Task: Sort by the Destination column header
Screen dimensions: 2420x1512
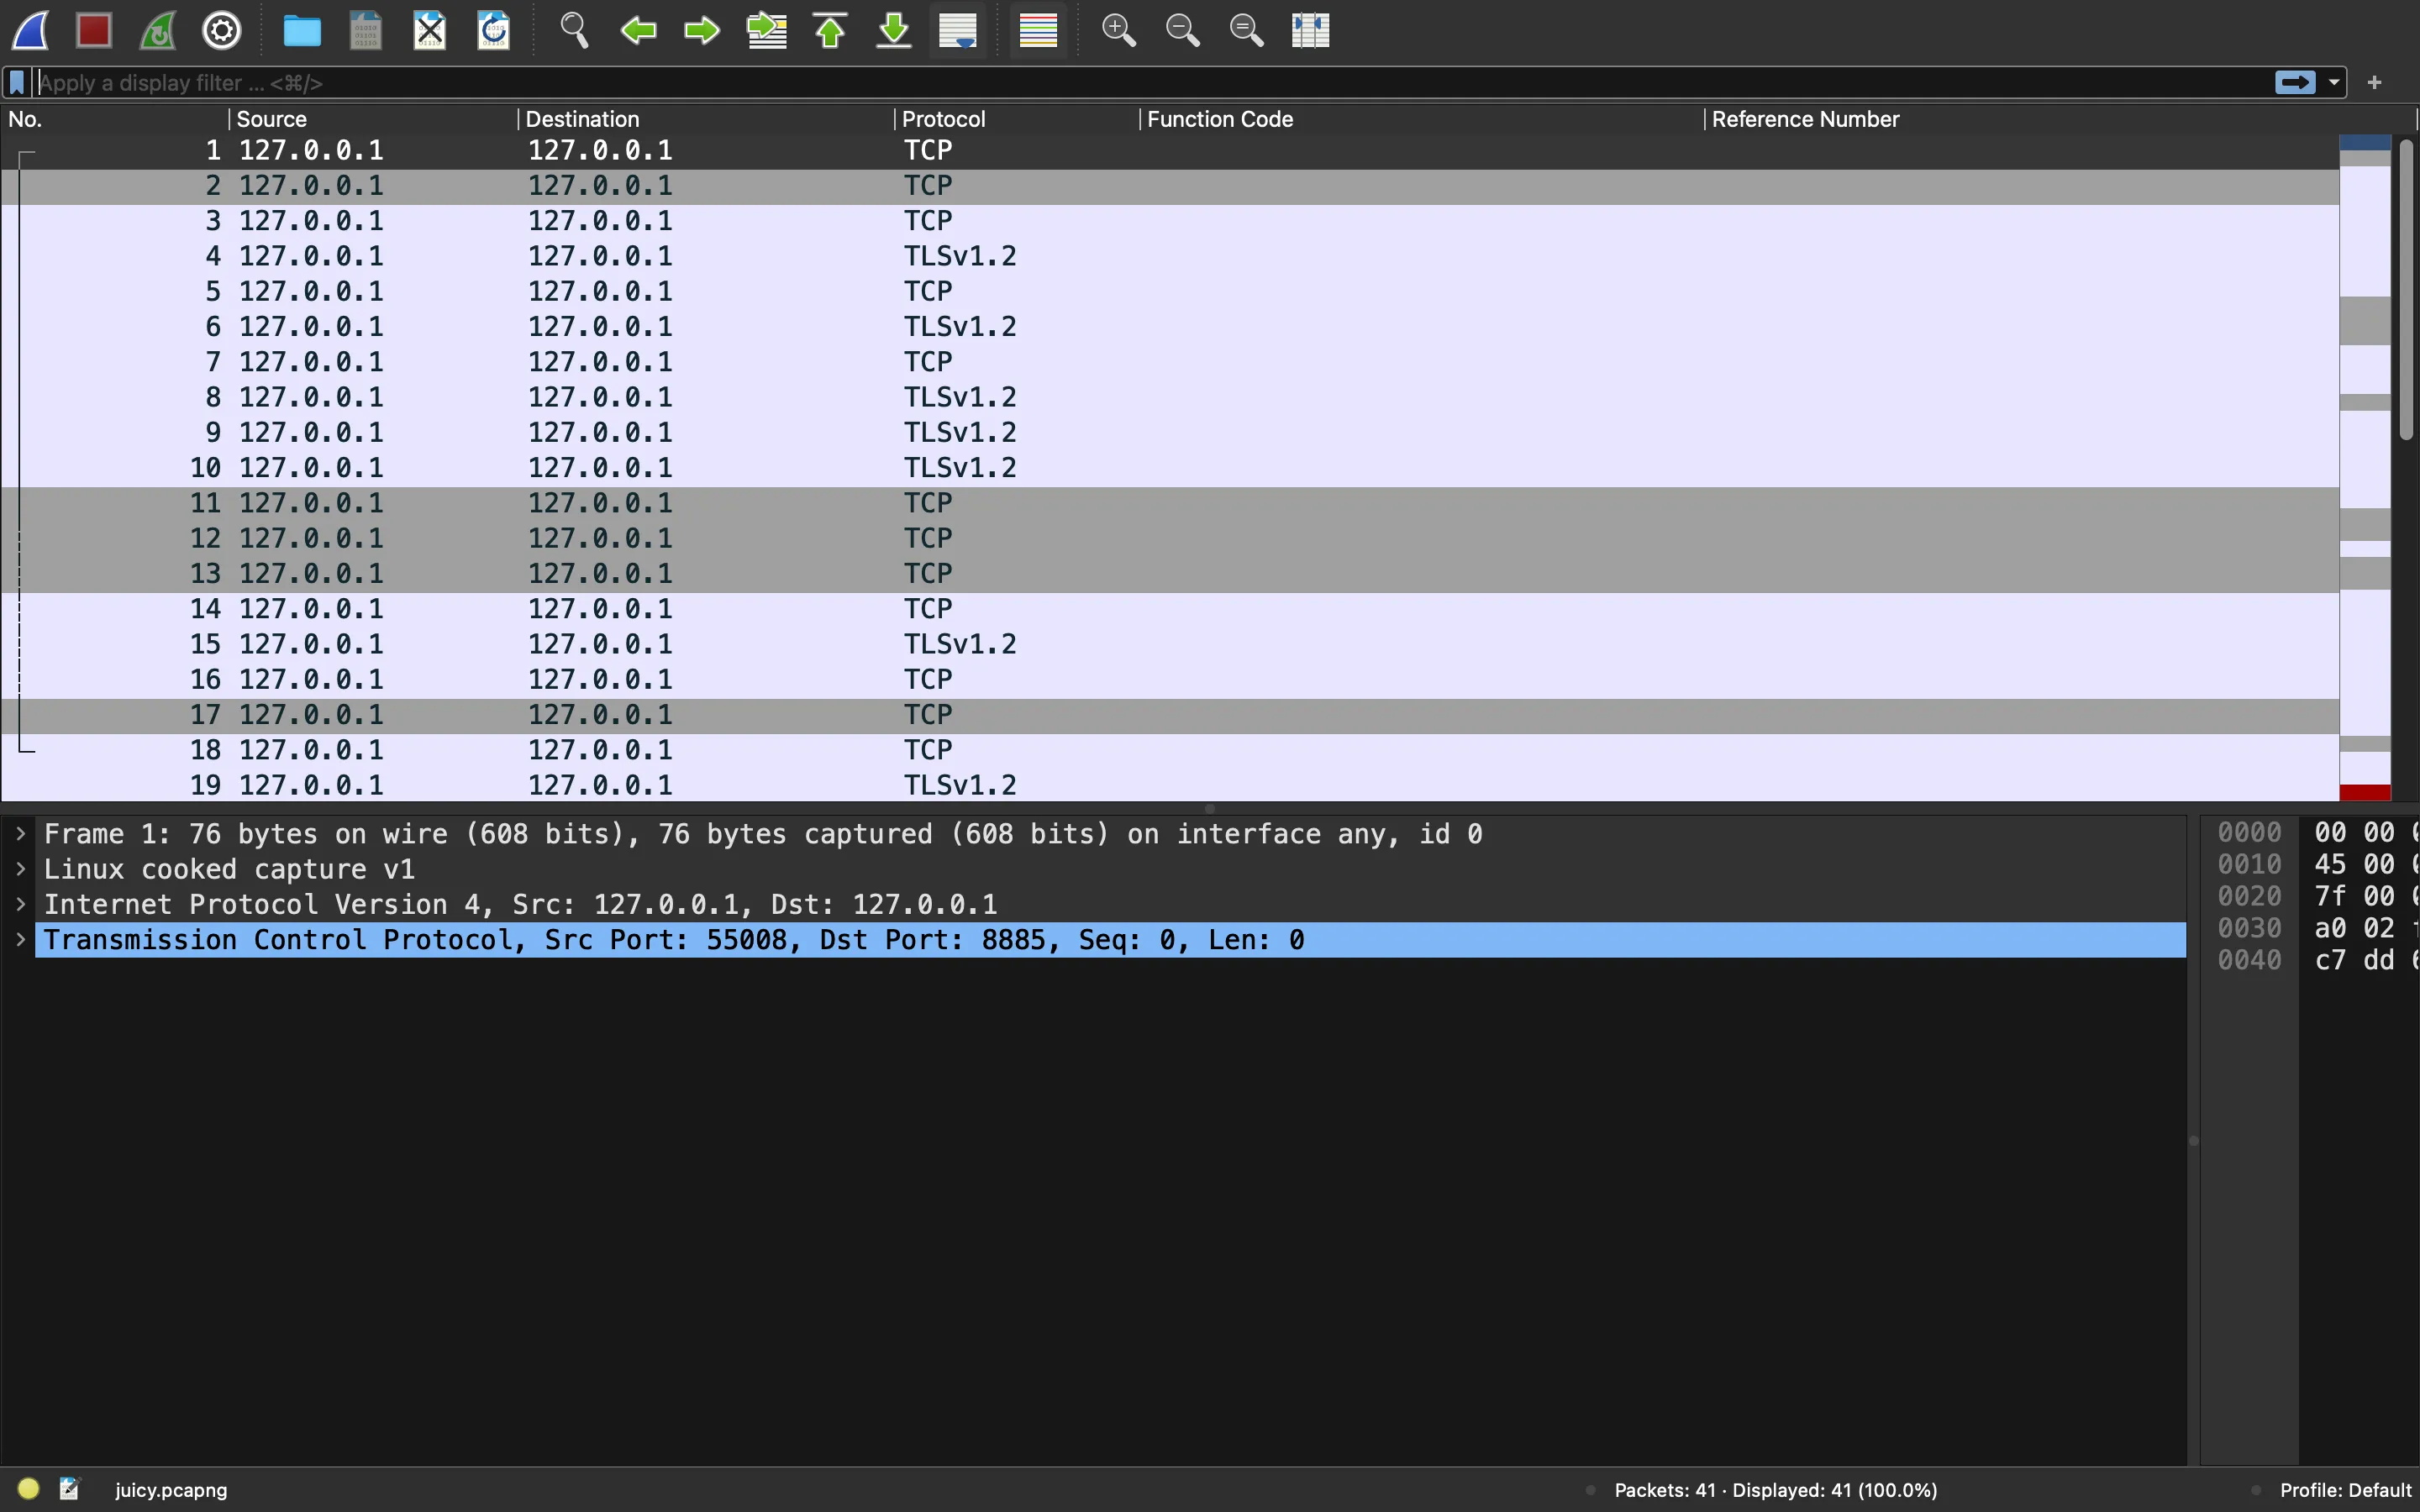Action: point(706,119)
